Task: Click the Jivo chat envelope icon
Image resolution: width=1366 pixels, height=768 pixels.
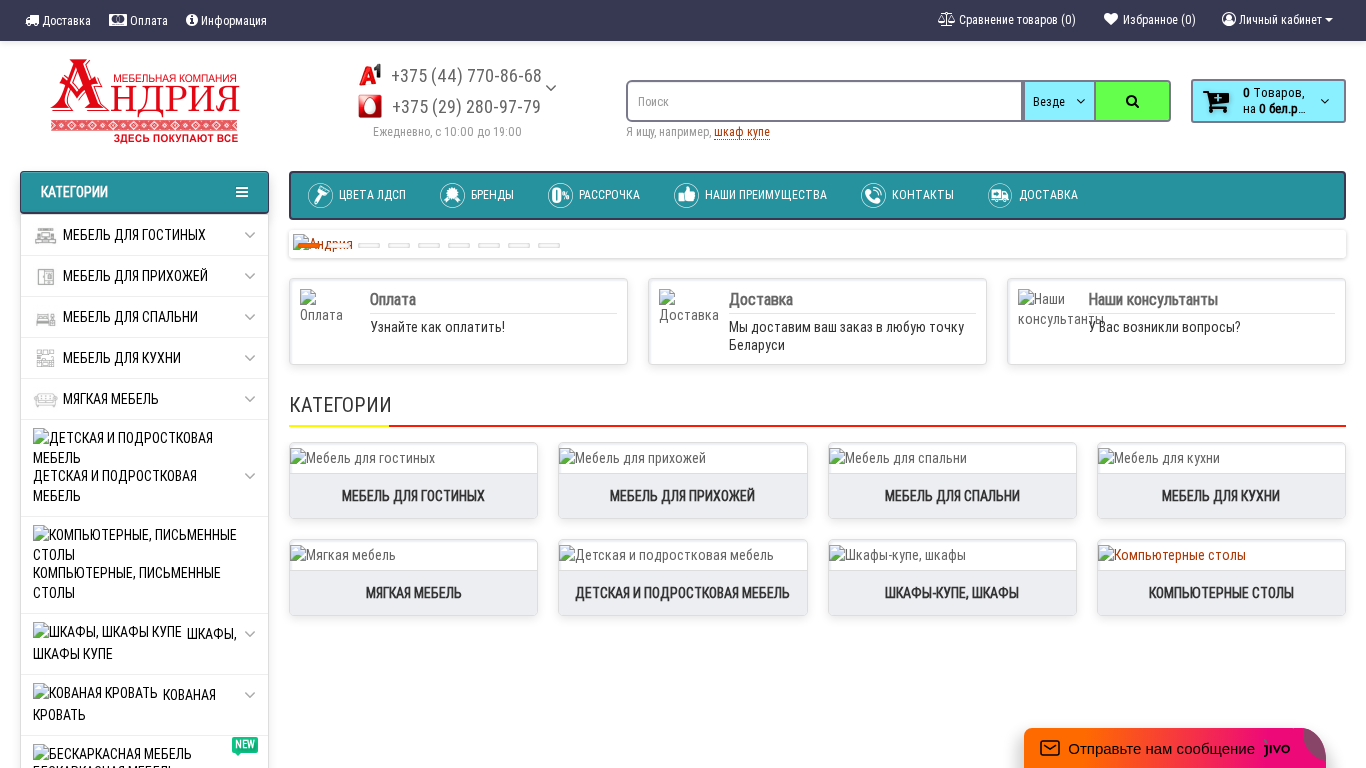Action: 1050,748
